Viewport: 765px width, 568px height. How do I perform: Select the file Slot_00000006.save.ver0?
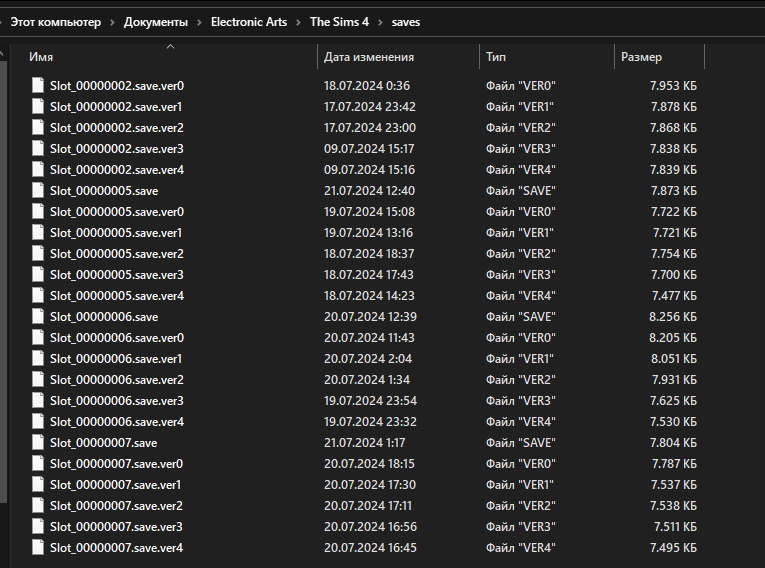click(117, 338)
